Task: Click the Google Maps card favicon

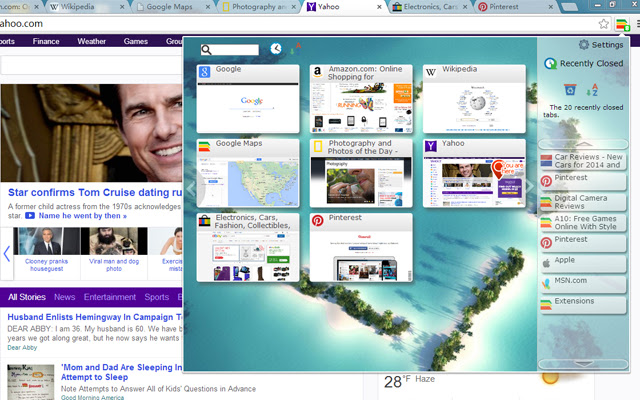Action: point(204,146)
